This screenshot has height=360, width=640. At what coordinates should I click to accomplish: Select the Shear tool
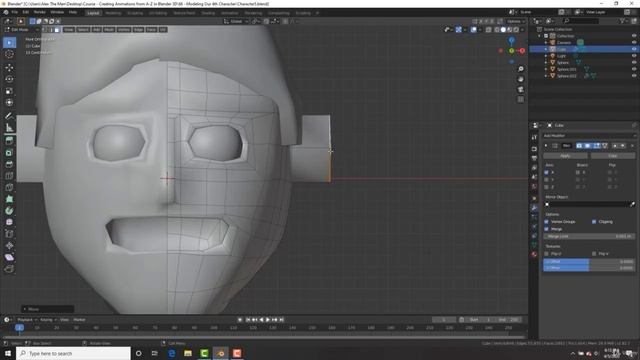[9, 257]
